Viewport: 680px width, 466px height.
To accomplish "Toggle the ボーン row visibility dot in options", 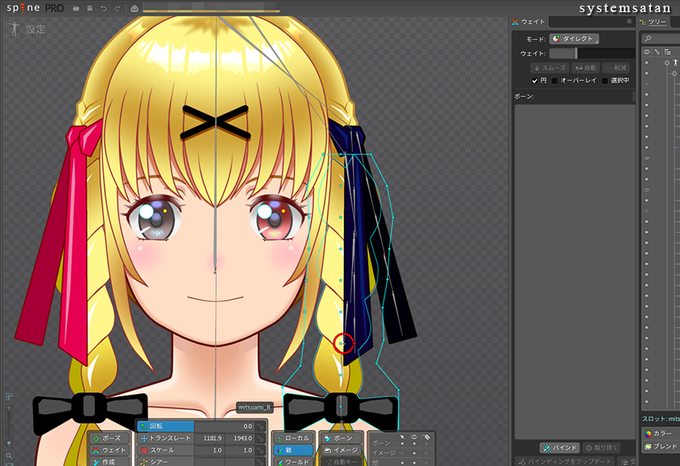I will pyautogui.click(x=414, y=443).
